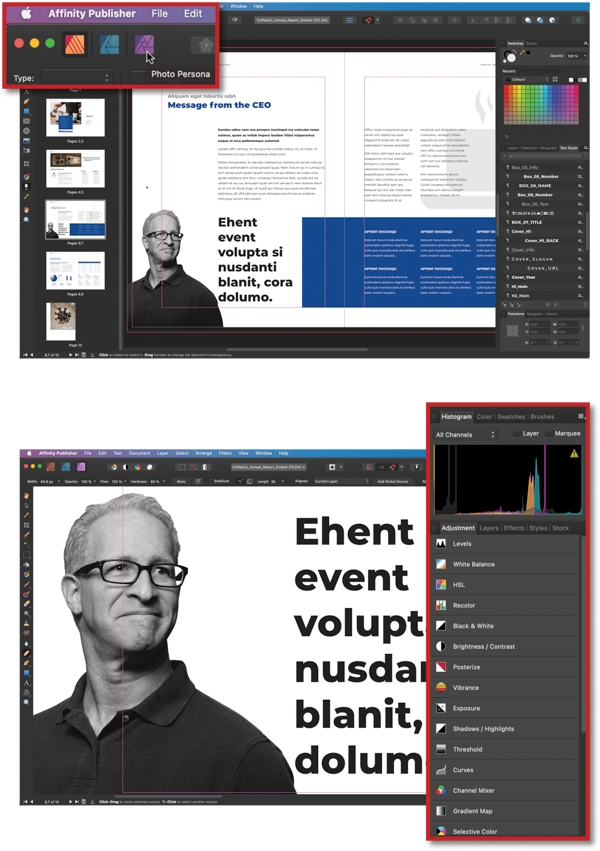Enable the Layer checkbox in Histogram panel

[x=517, y=433]
